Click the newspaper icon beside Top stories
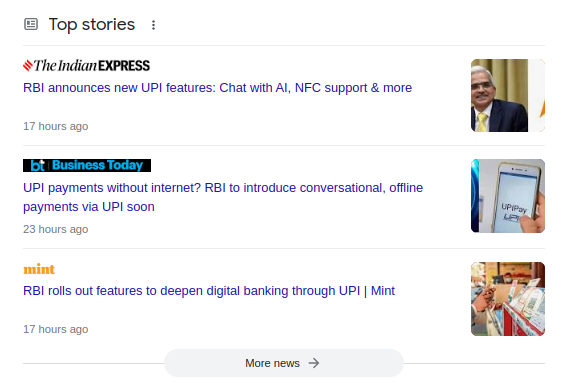The width and height of the screenshot is (569, 388). point(31,24)
